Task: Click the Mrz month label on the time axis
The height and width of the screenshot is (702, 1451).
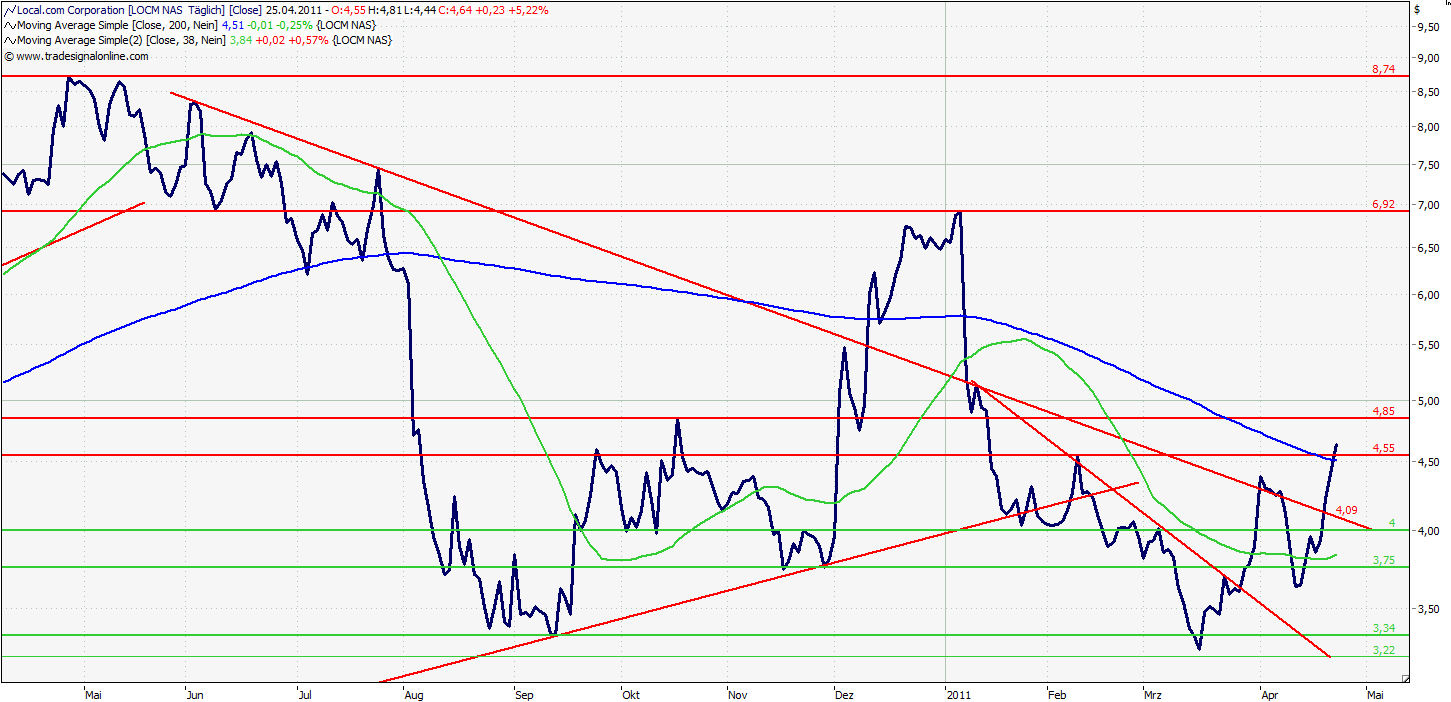Action: pyautogui.click(x=1153, y=694)
